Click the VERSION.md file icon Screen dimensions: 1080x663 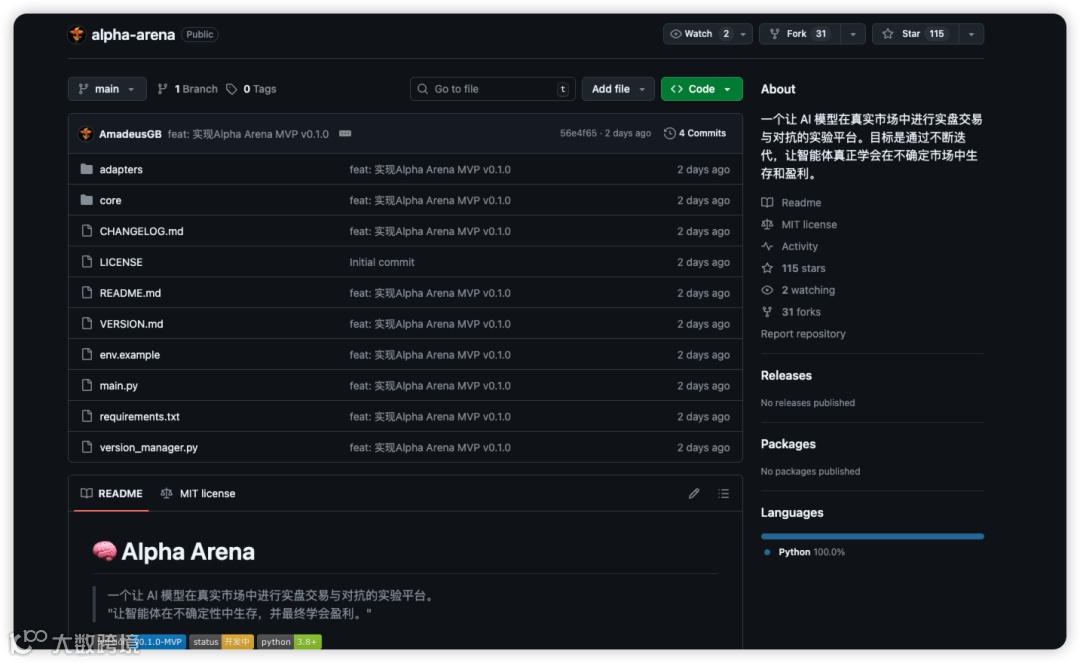click(x=86, y=324)
